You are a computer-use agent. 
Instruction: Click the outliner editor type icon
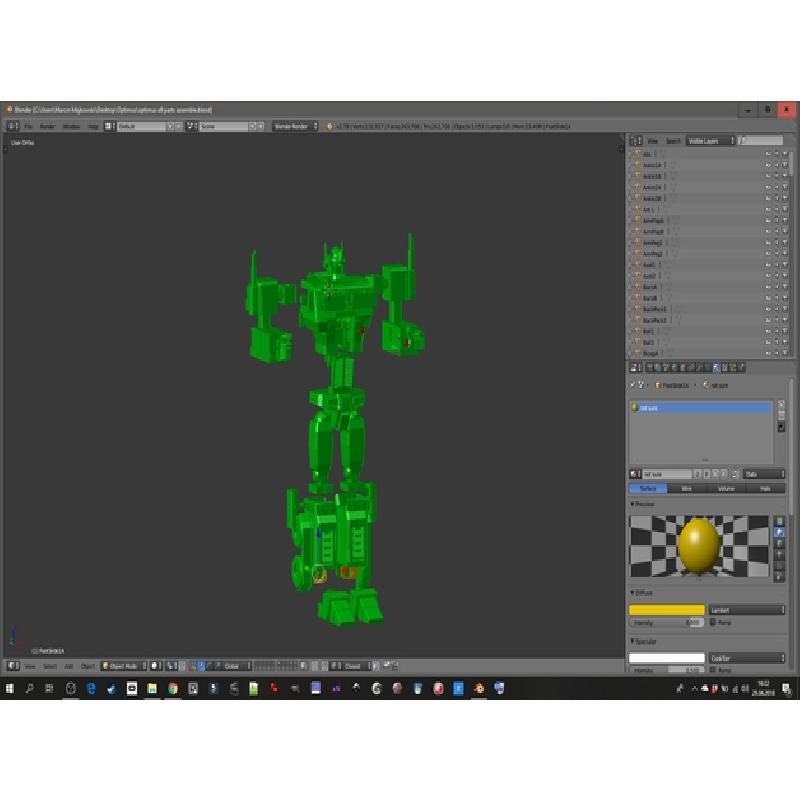(x=636, y=141)
